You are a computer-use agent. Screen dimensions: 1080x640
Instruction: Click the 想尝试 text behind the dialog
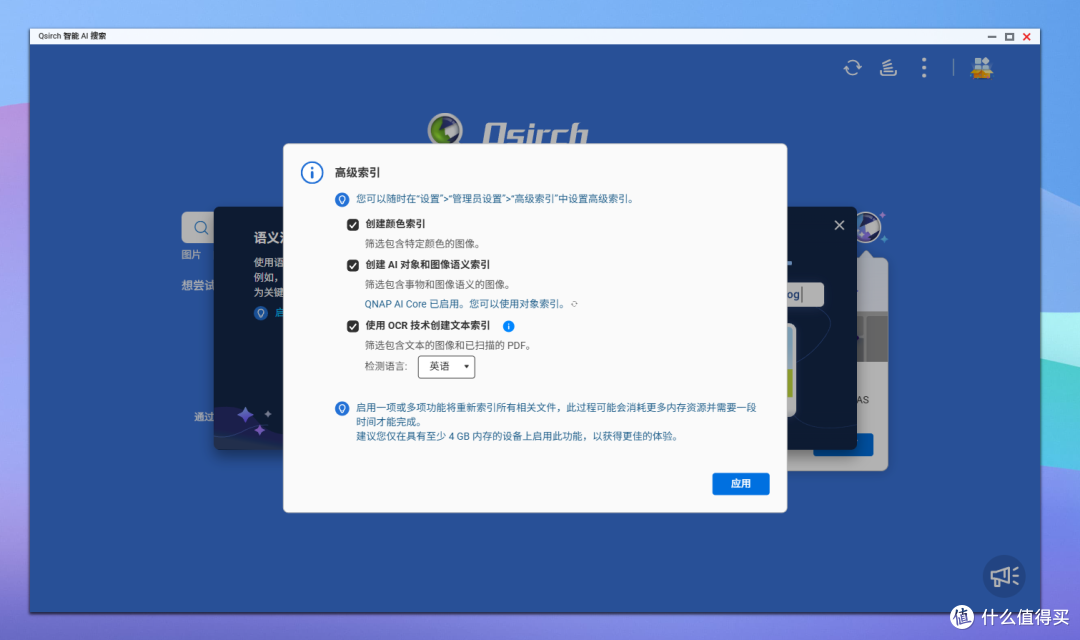197,285
